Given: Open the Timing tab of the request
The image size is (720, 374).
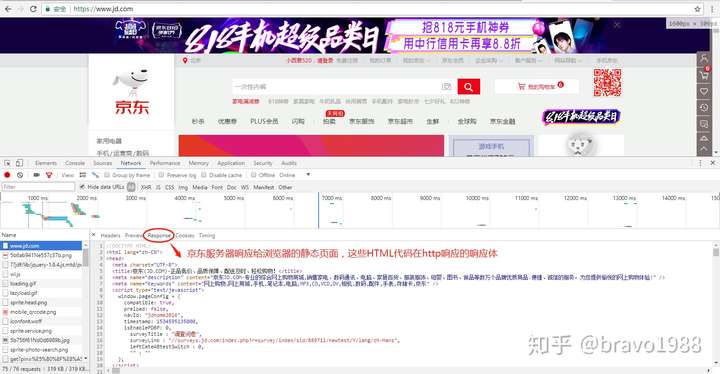Looking at the screenshot, I should [207, 235].
